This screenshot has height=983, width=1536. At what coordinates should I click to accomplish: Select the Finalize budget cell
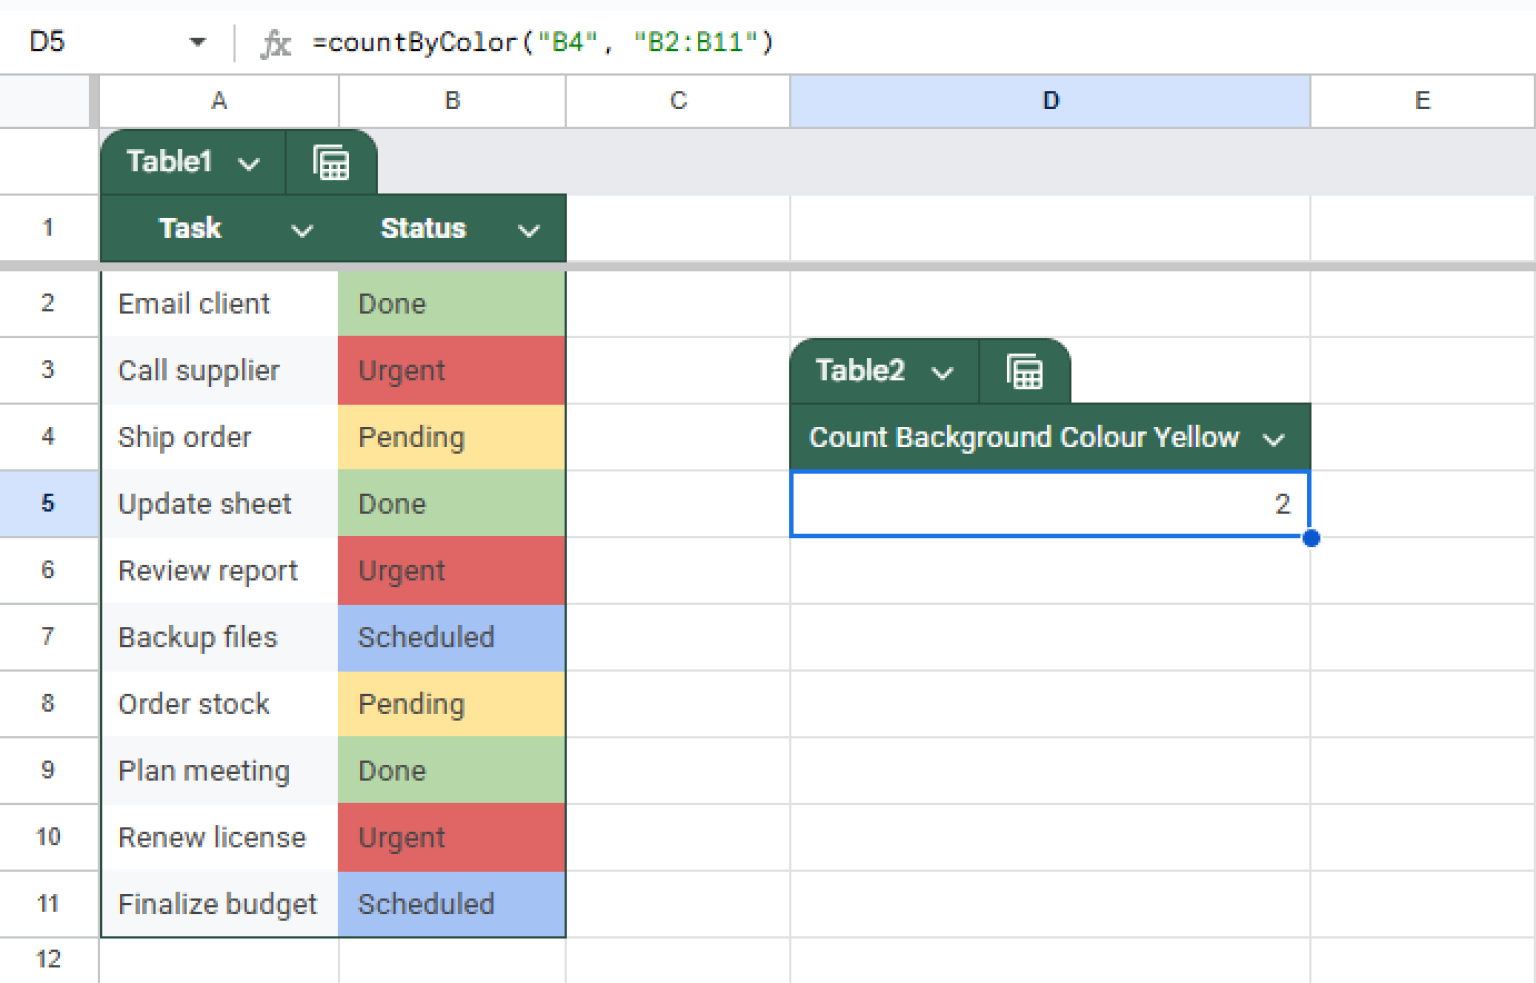218,904
